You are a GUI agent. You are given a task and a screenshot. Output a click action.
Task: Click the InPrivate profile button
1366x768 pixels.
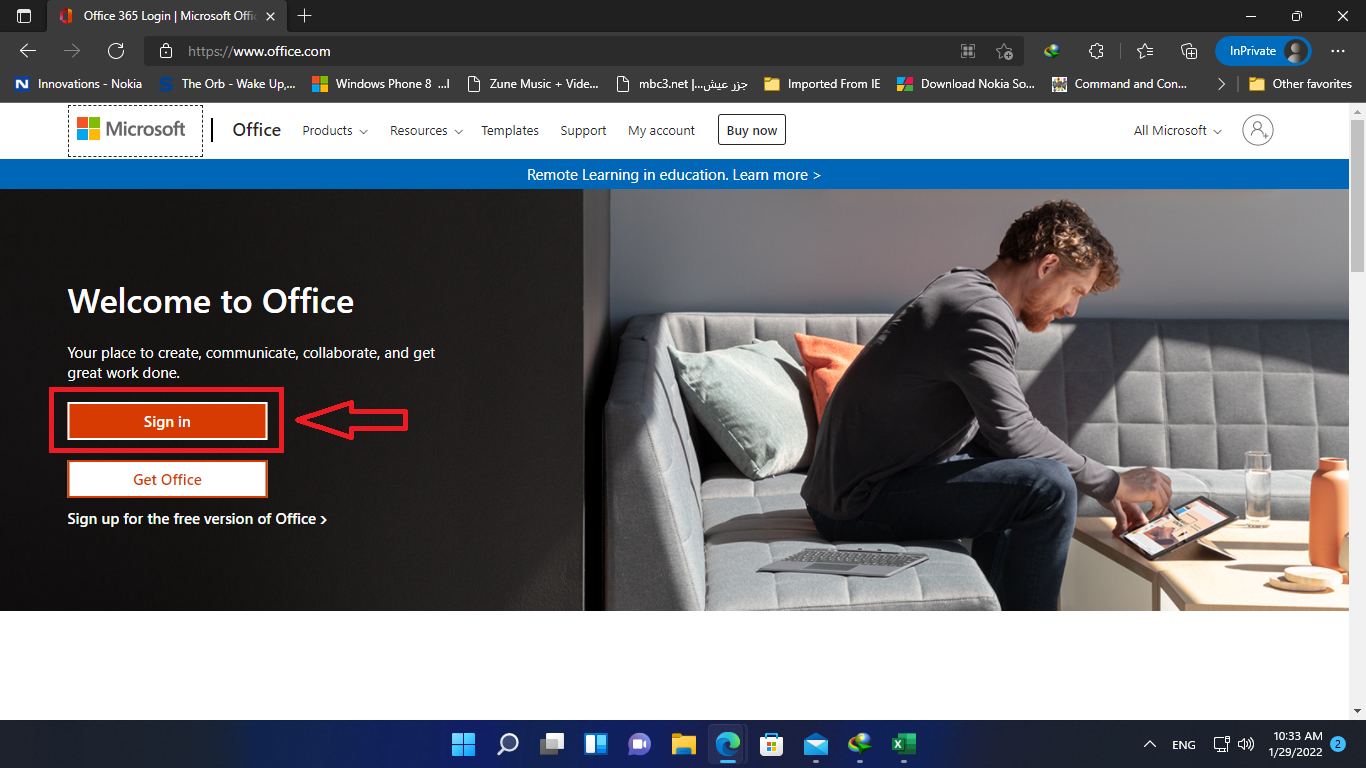[x=1263, y=51]
